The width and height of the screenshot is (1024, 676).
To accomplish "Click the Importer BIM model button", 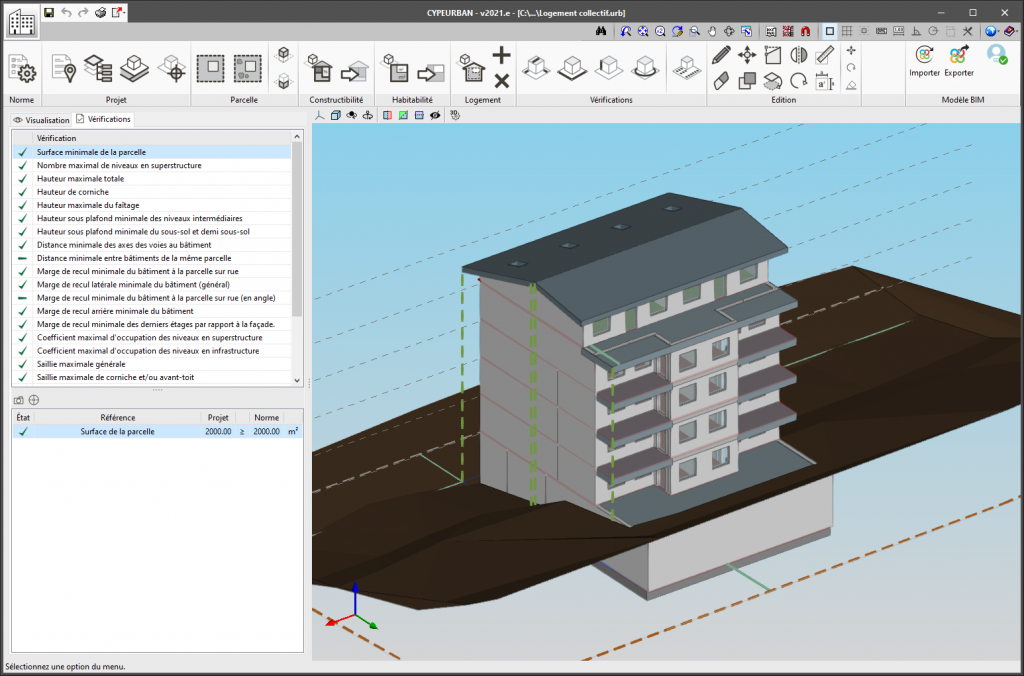I will point(924,61).
